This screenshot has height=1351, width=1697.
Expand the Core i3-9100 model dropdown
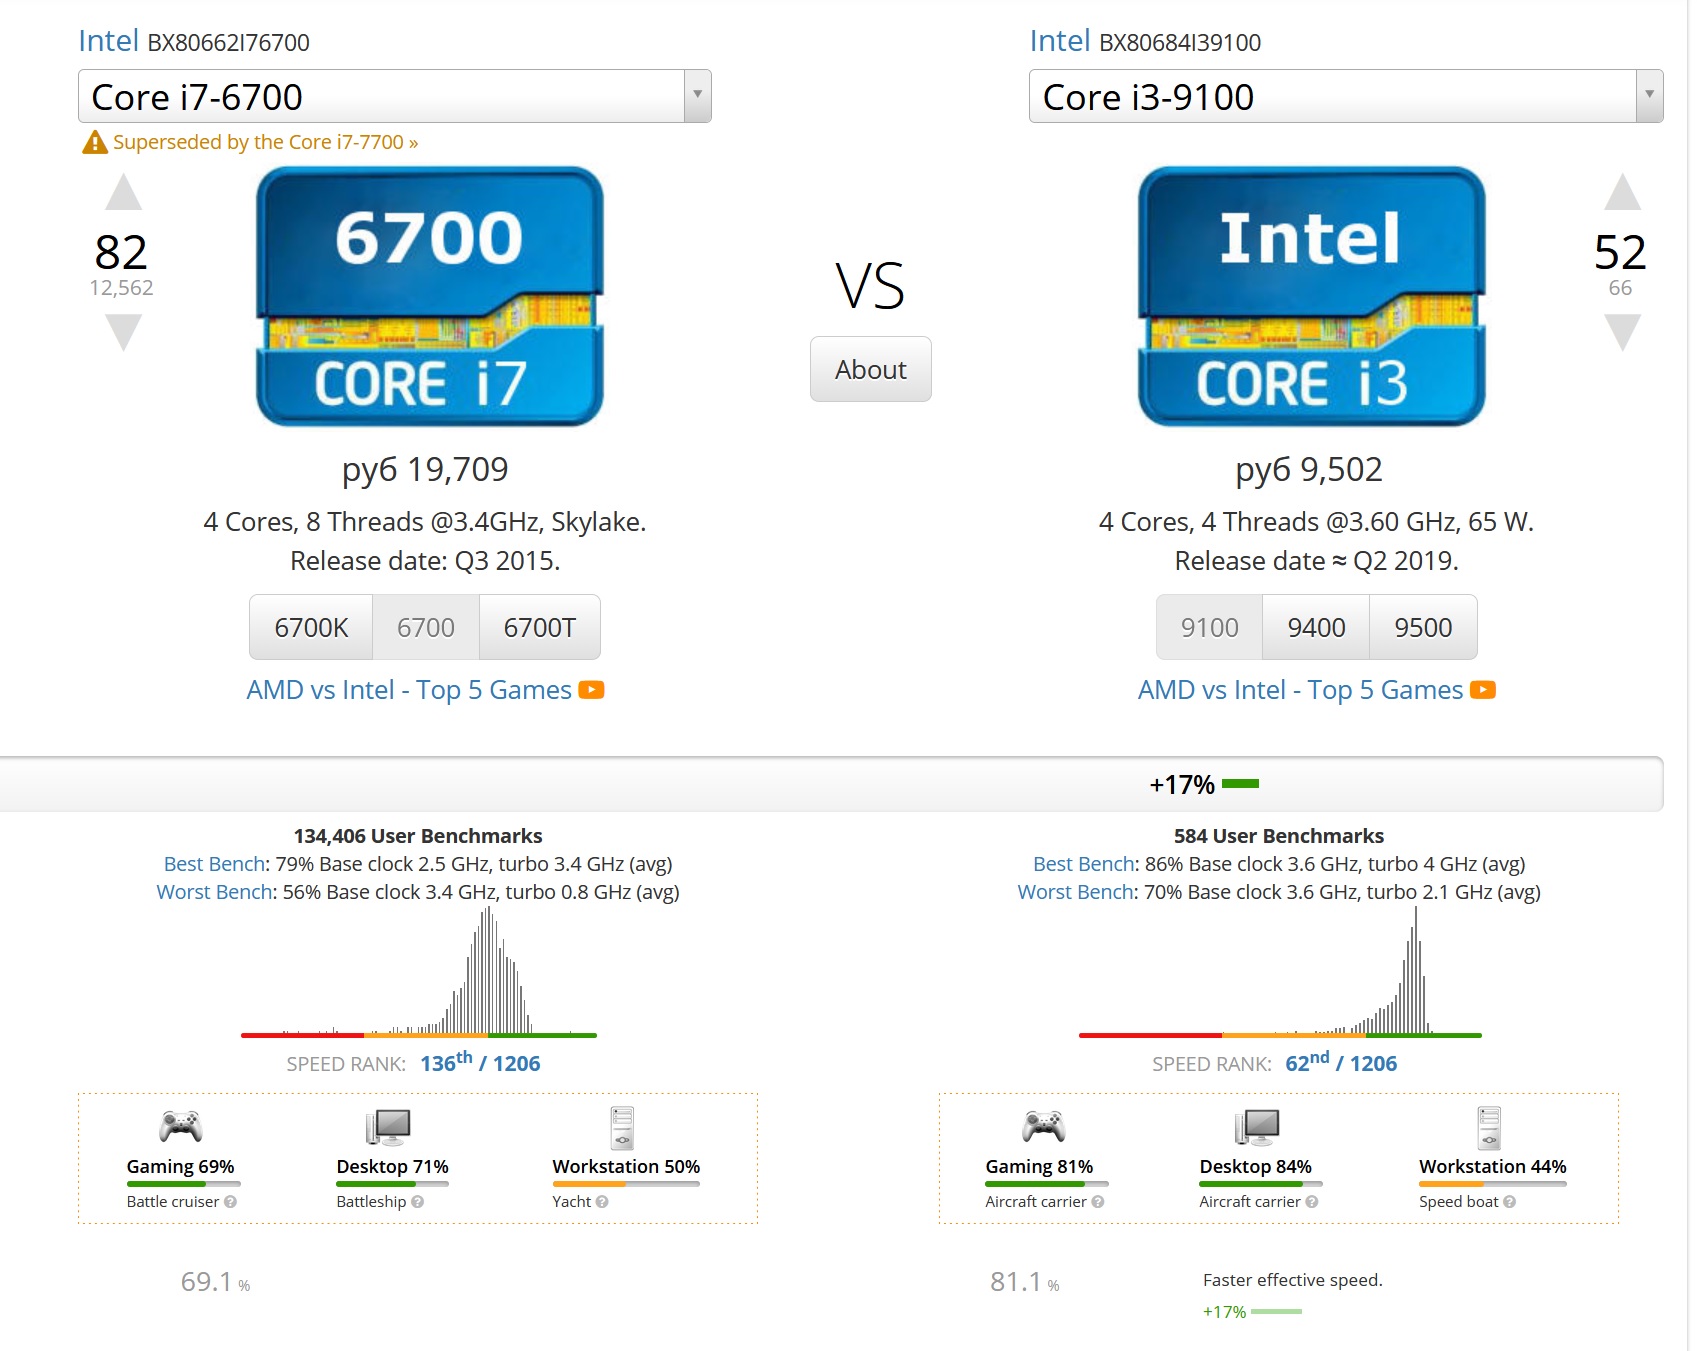1649,96
